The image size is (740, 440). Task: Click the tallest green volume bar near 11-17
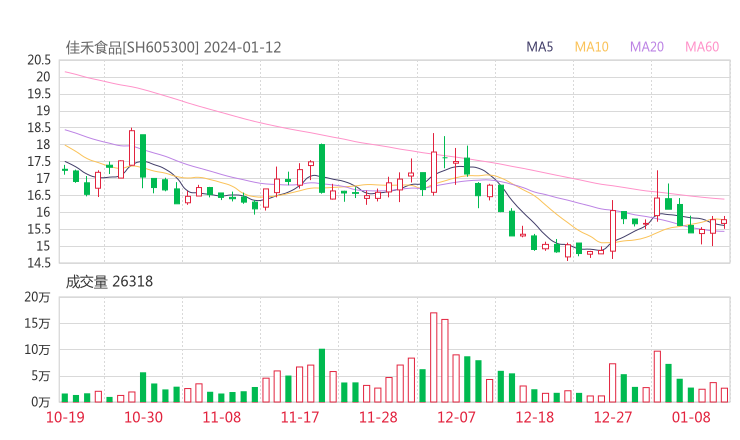[322, 376]
